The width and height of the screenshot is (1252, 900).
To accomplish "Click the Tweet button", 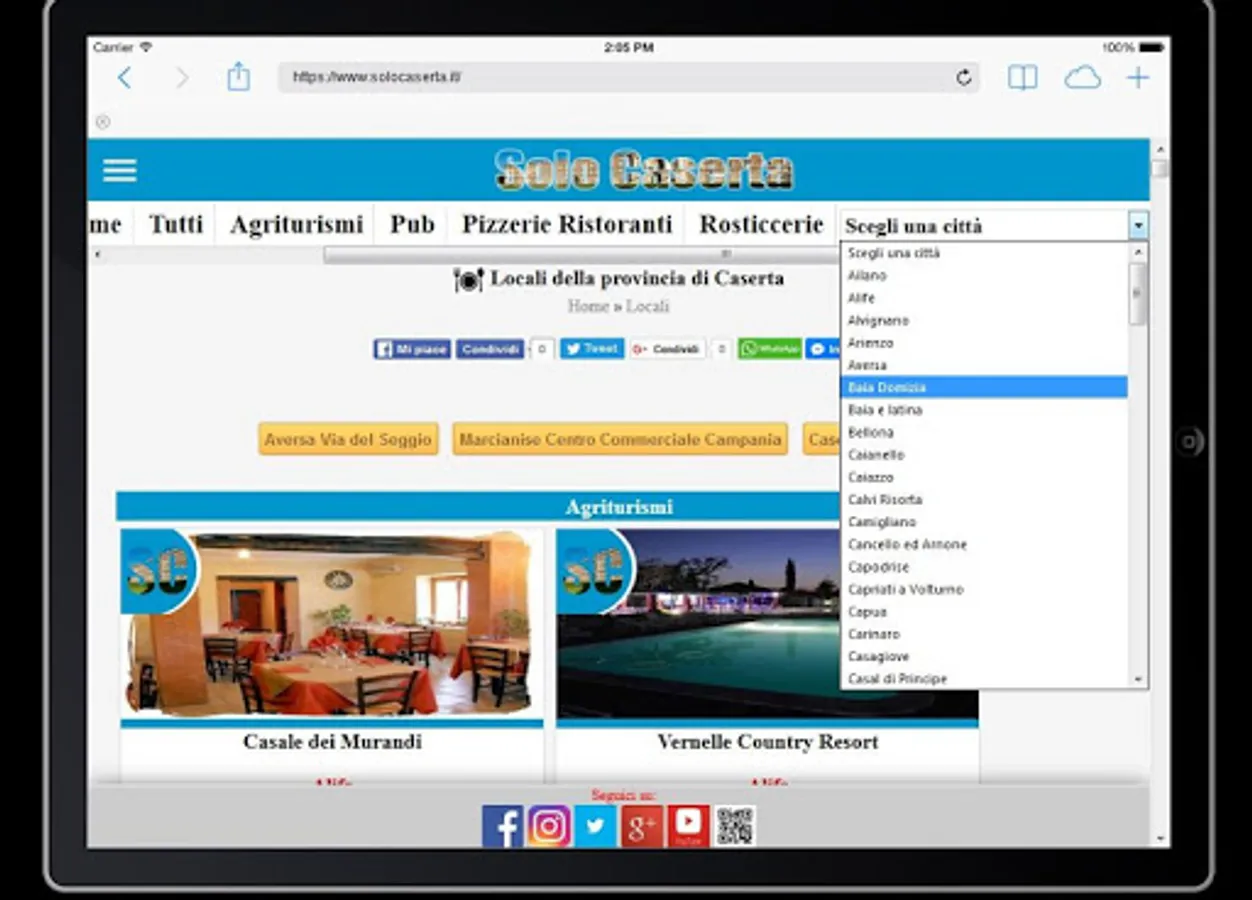I will tap(592, 349).
